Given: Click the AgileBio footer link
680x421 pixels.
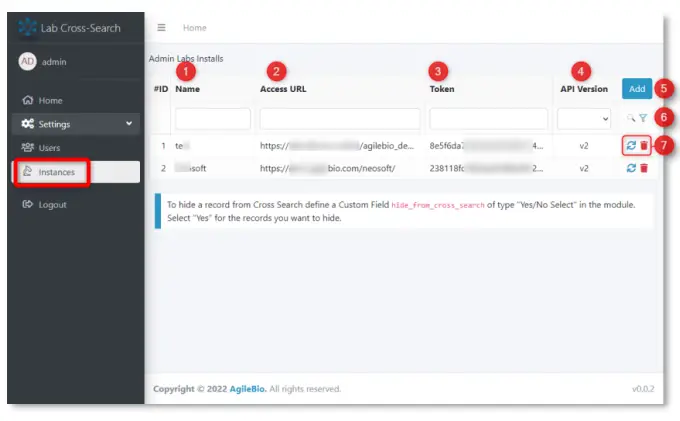Looking at the screenshot, I should 248,389.
